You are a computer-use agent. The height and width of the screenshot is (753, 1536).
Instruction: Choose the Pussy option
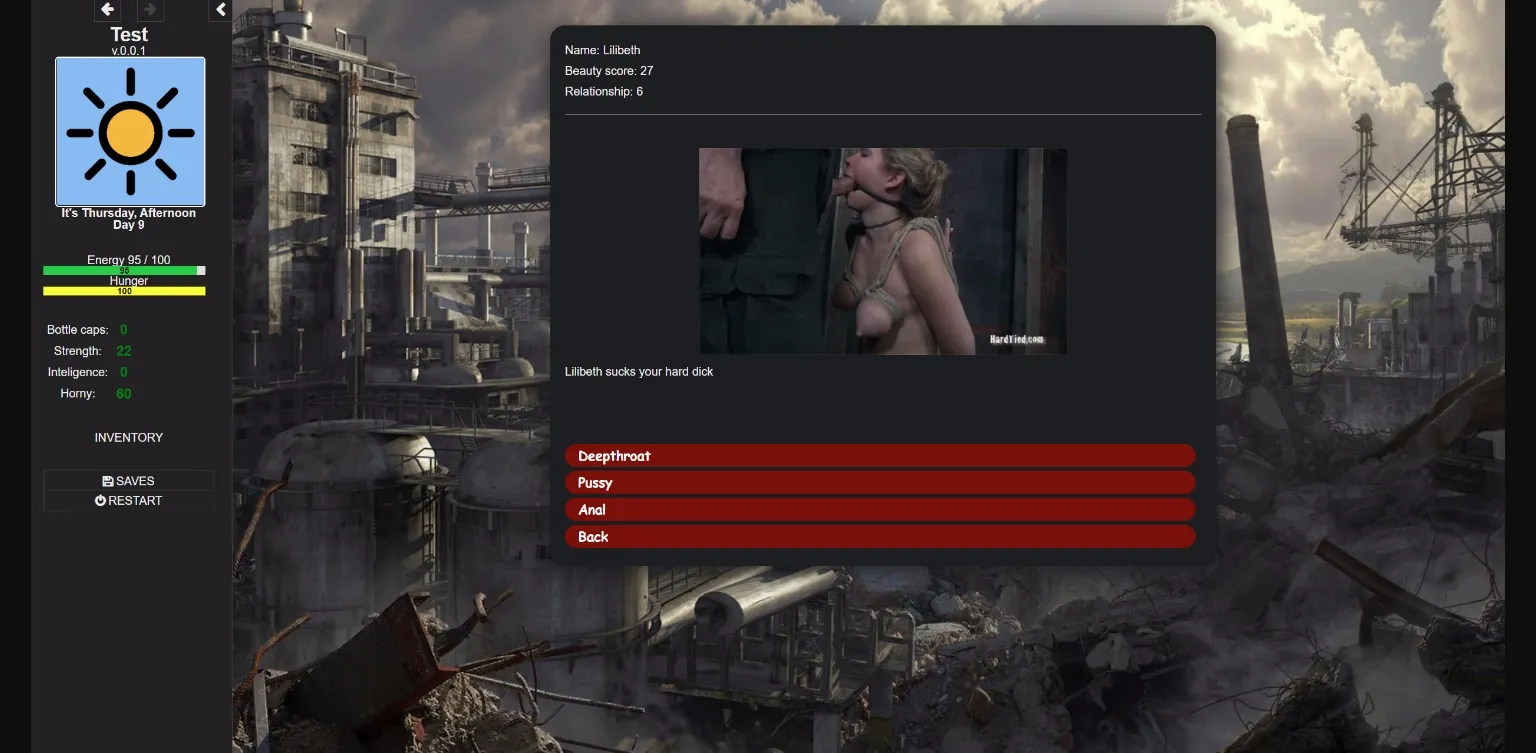pos(880,482)
